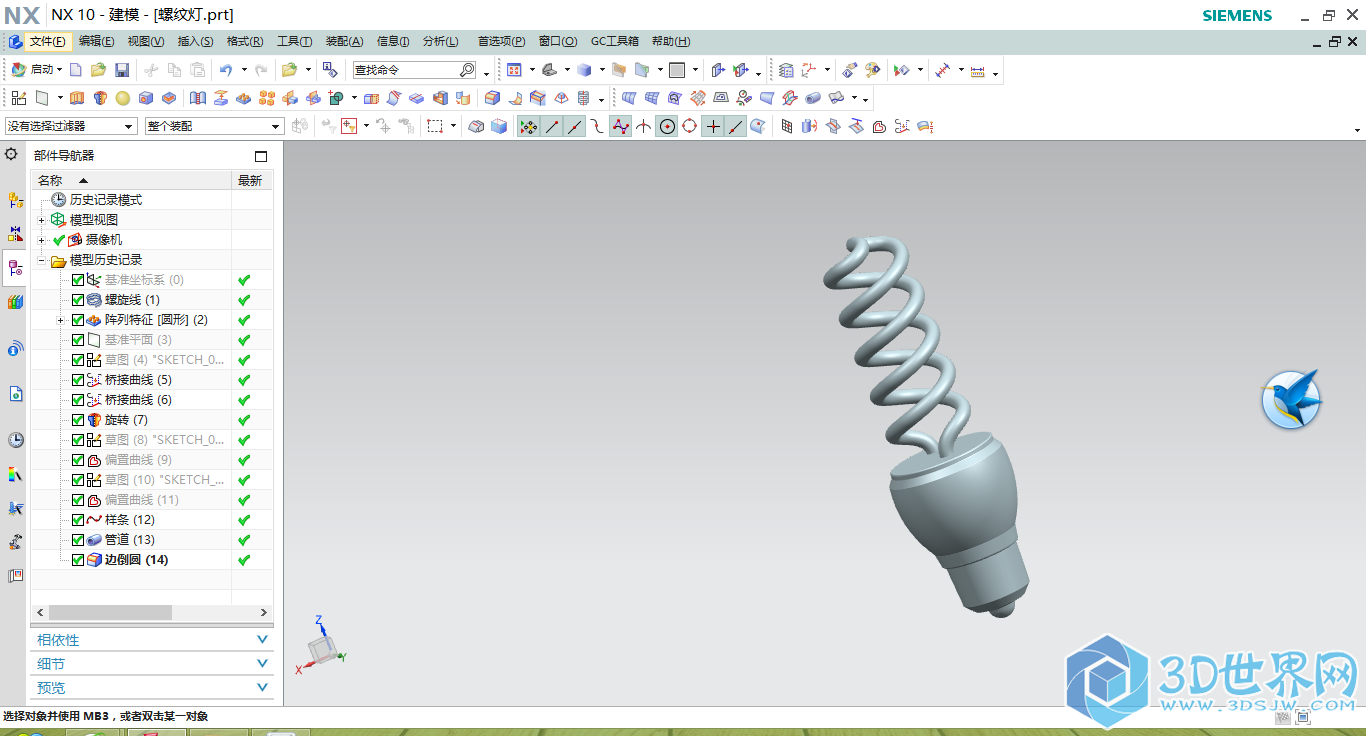Click the Open folder icon

point(98,70)
